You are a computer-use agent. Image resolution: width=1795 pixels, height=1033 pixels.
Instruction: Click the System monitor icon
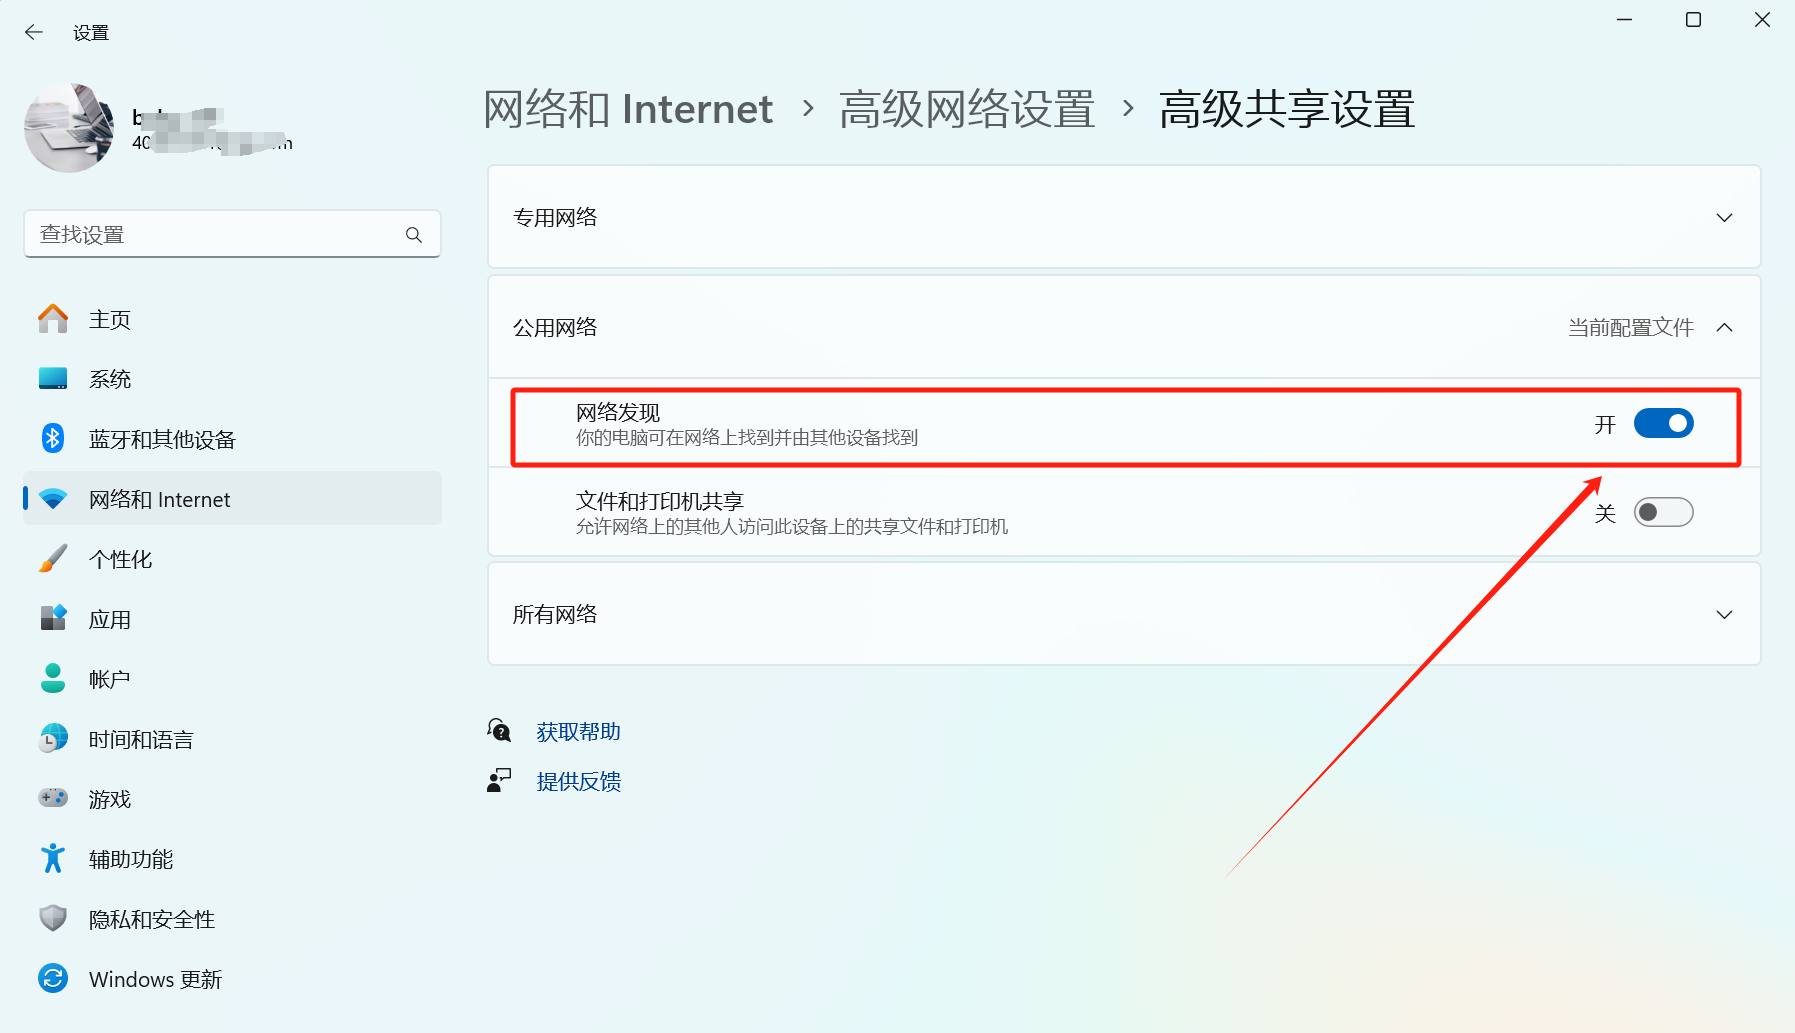coord(53,379)
